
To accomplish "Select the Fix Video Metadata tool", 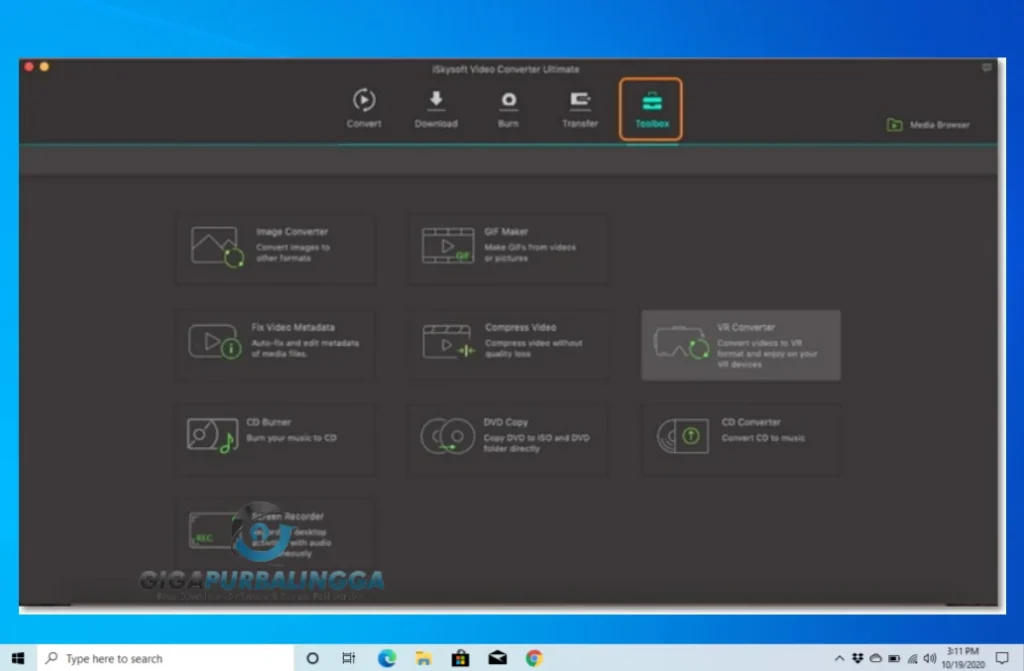I will [x=275, y=343].
